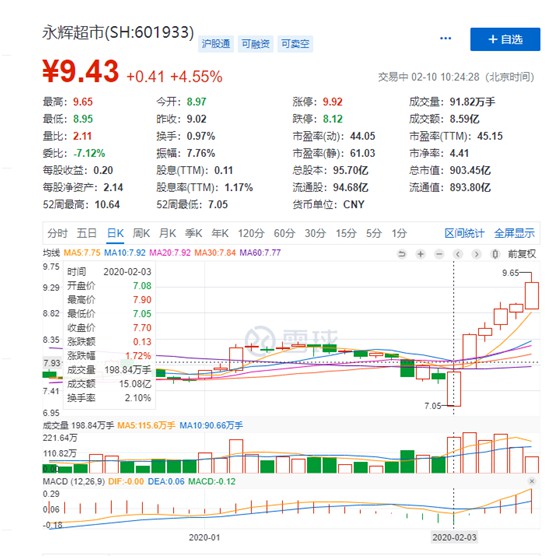Switch to 五日 chart tab
This screenshot has width=558, height=558.
click(87, 233)
